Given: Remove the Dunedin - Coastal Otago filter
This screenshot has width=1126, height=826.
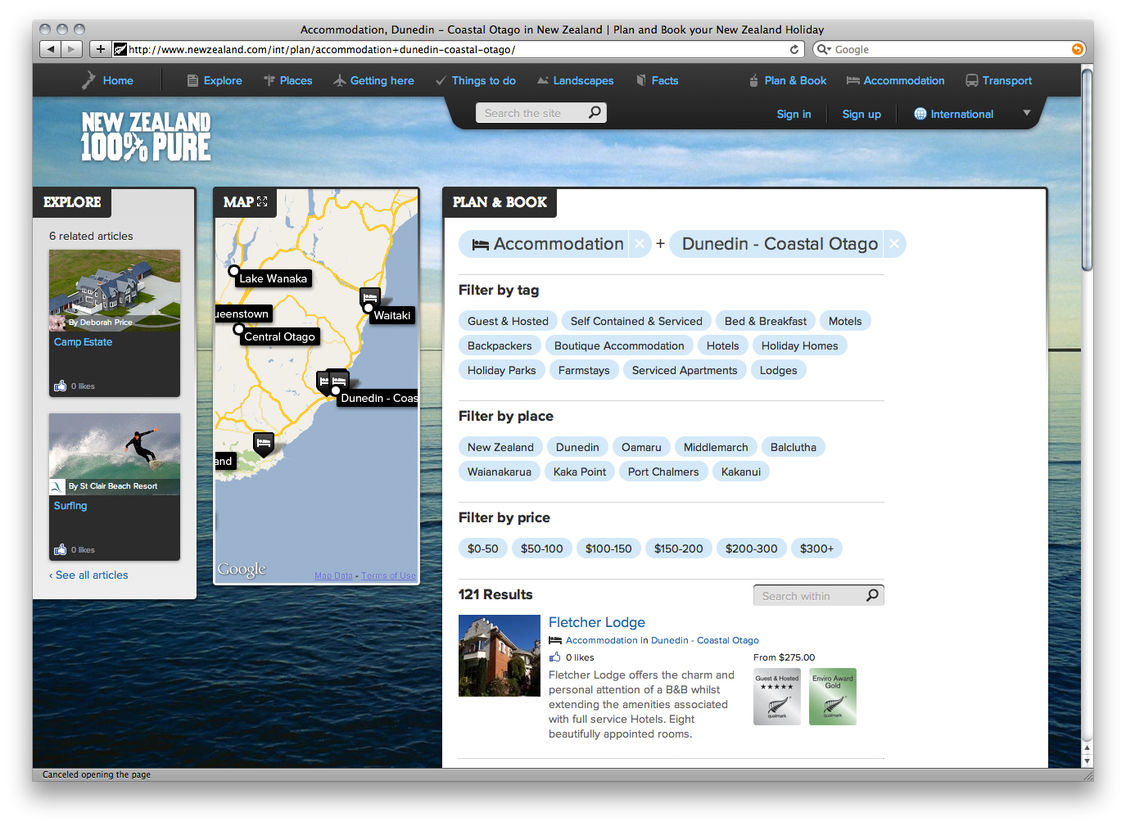Looking at the screenshot, I should pos(894,244).
